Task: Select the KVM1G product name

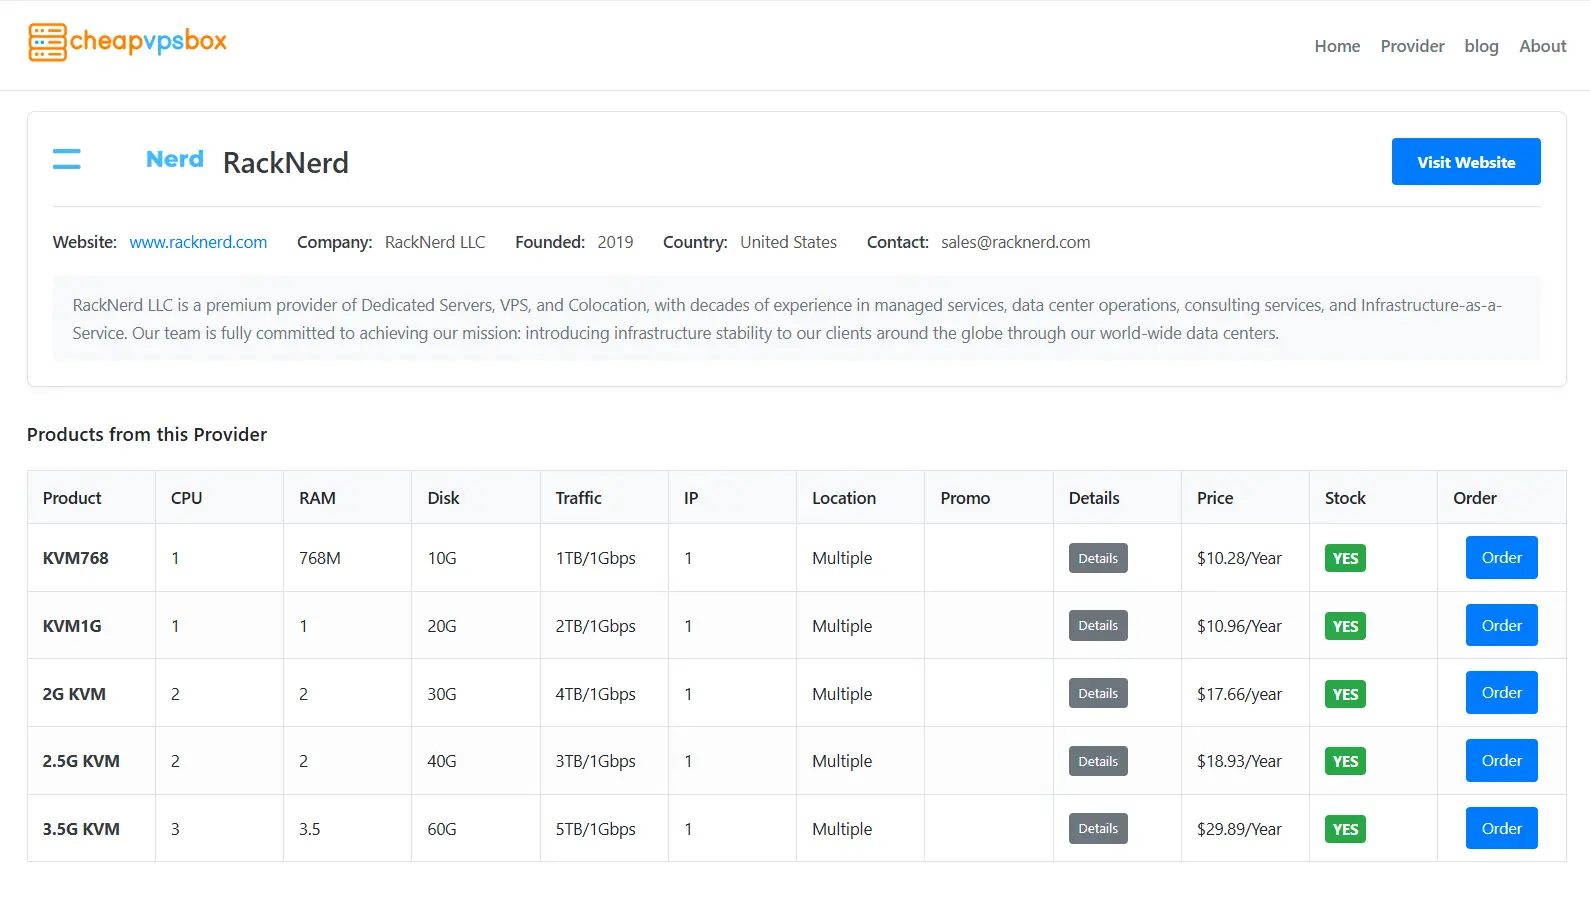Action: [72, 626]
